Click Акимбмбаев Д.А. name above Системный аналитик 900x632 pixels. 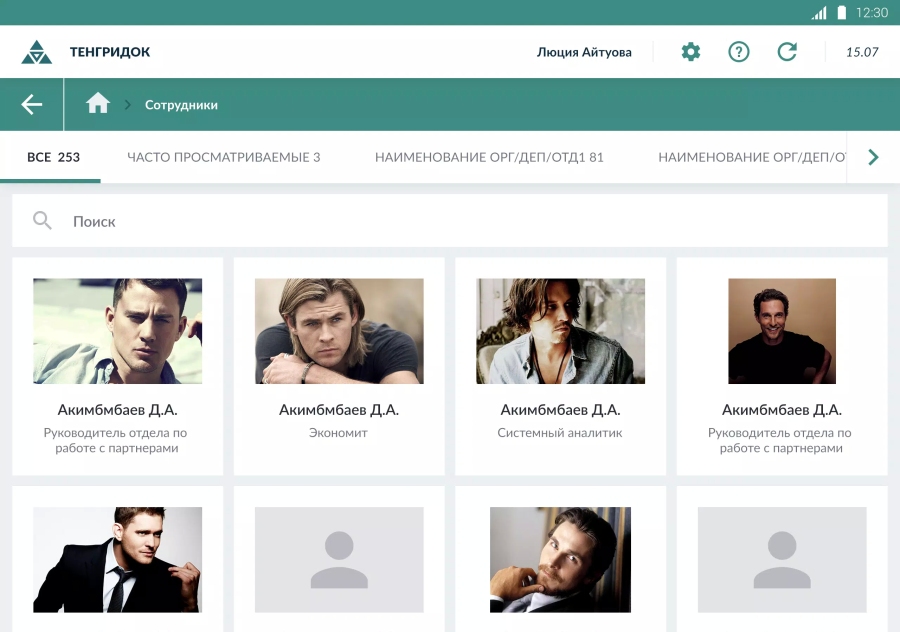pyautogui.click(x=560, y=410)
